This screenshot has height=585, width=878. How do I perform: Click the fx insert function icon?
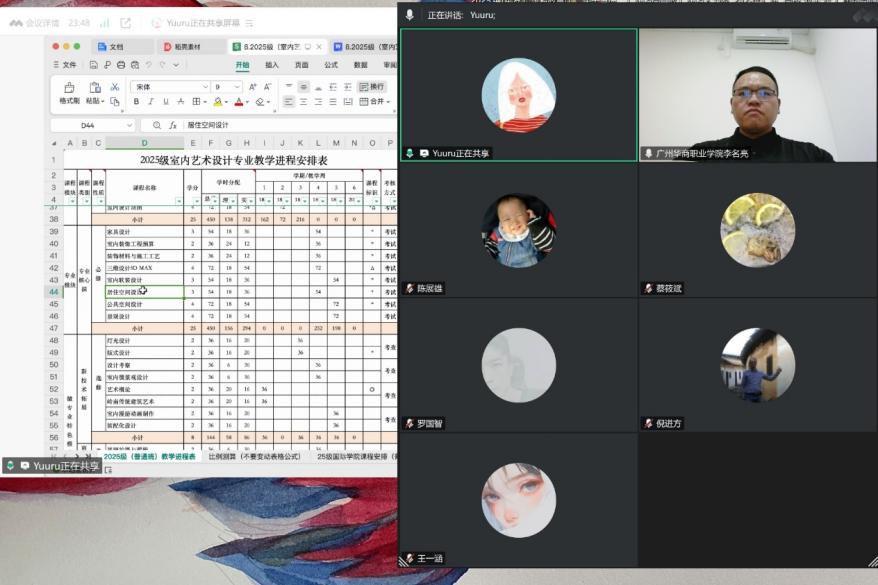172,126
